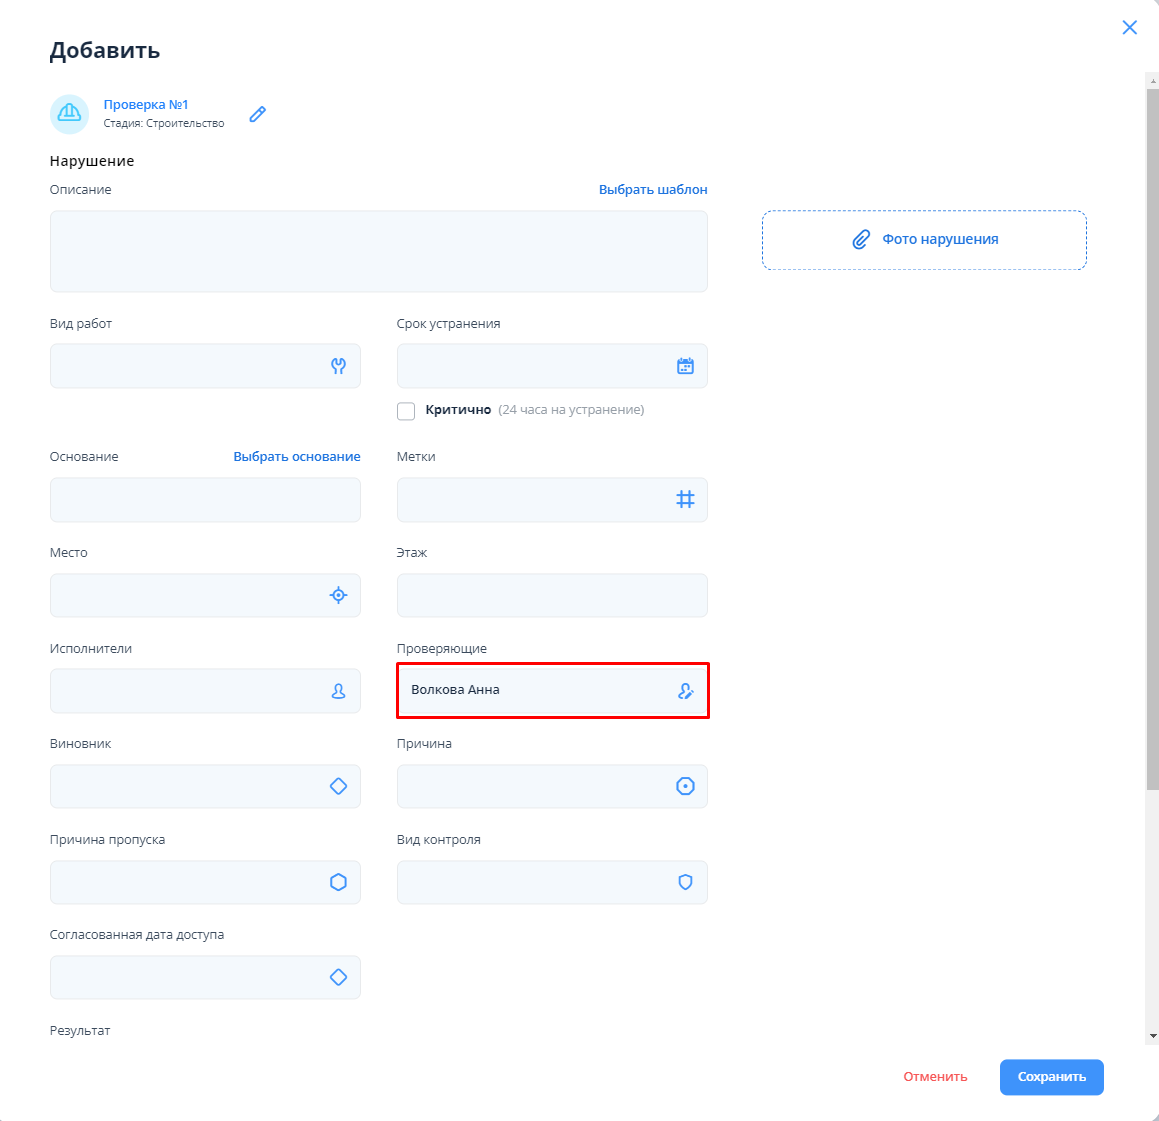Click the Выбрать основание link
Image resolution: width=1159 pixels, height=1121 pixels.
coord(297,456)
